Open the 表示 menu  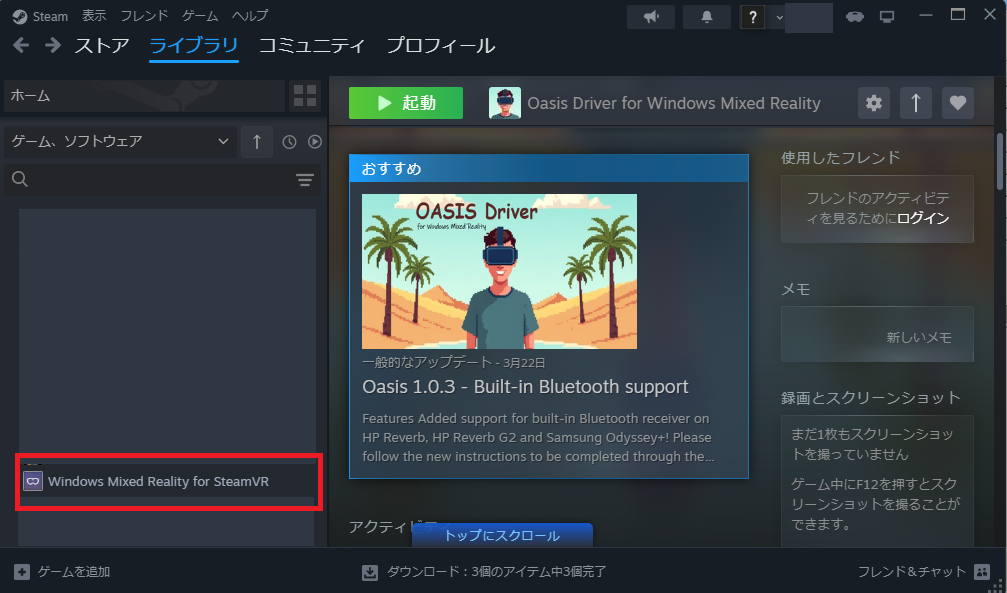[94, 15]
